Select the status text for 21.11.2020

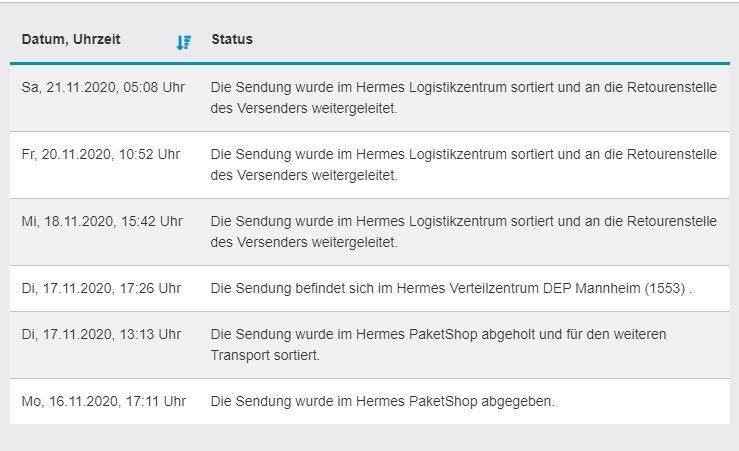(464, 98)
